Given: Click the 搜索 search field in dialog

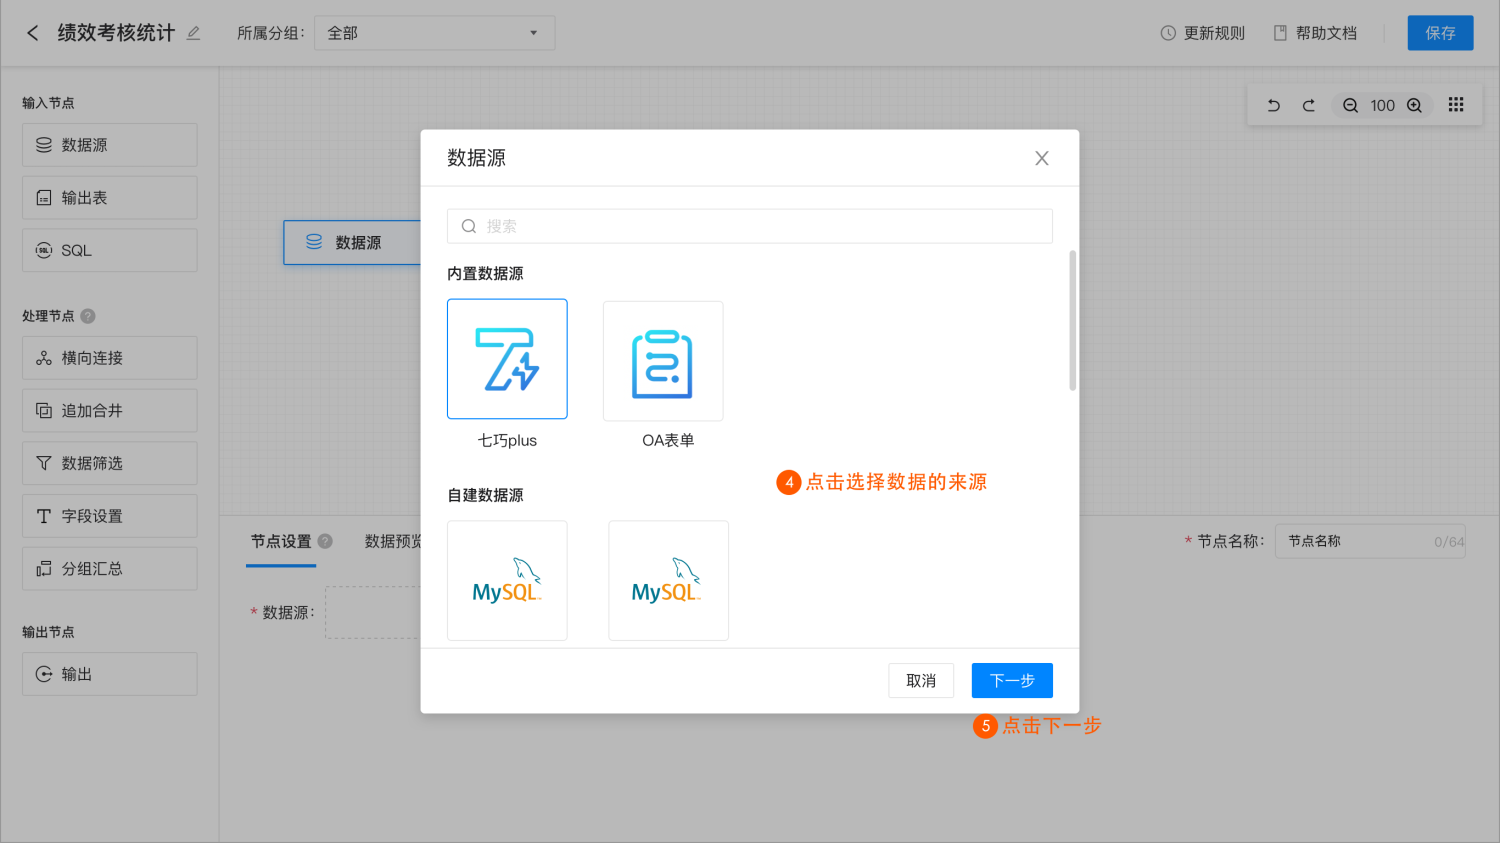Looking at the screenshot, I should pyautogui.click(x=750, y=226).
